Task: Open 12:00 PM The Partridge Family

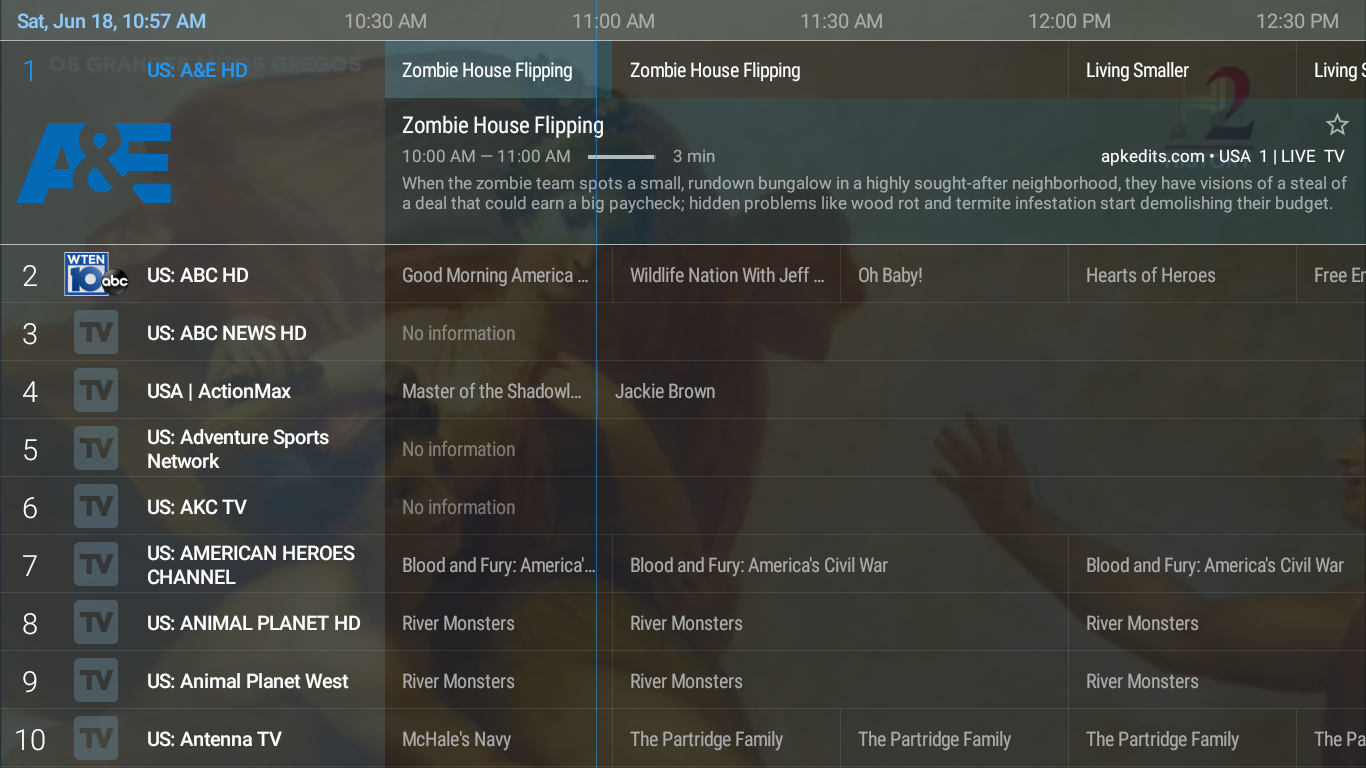Action: (x=1183, y=739)
